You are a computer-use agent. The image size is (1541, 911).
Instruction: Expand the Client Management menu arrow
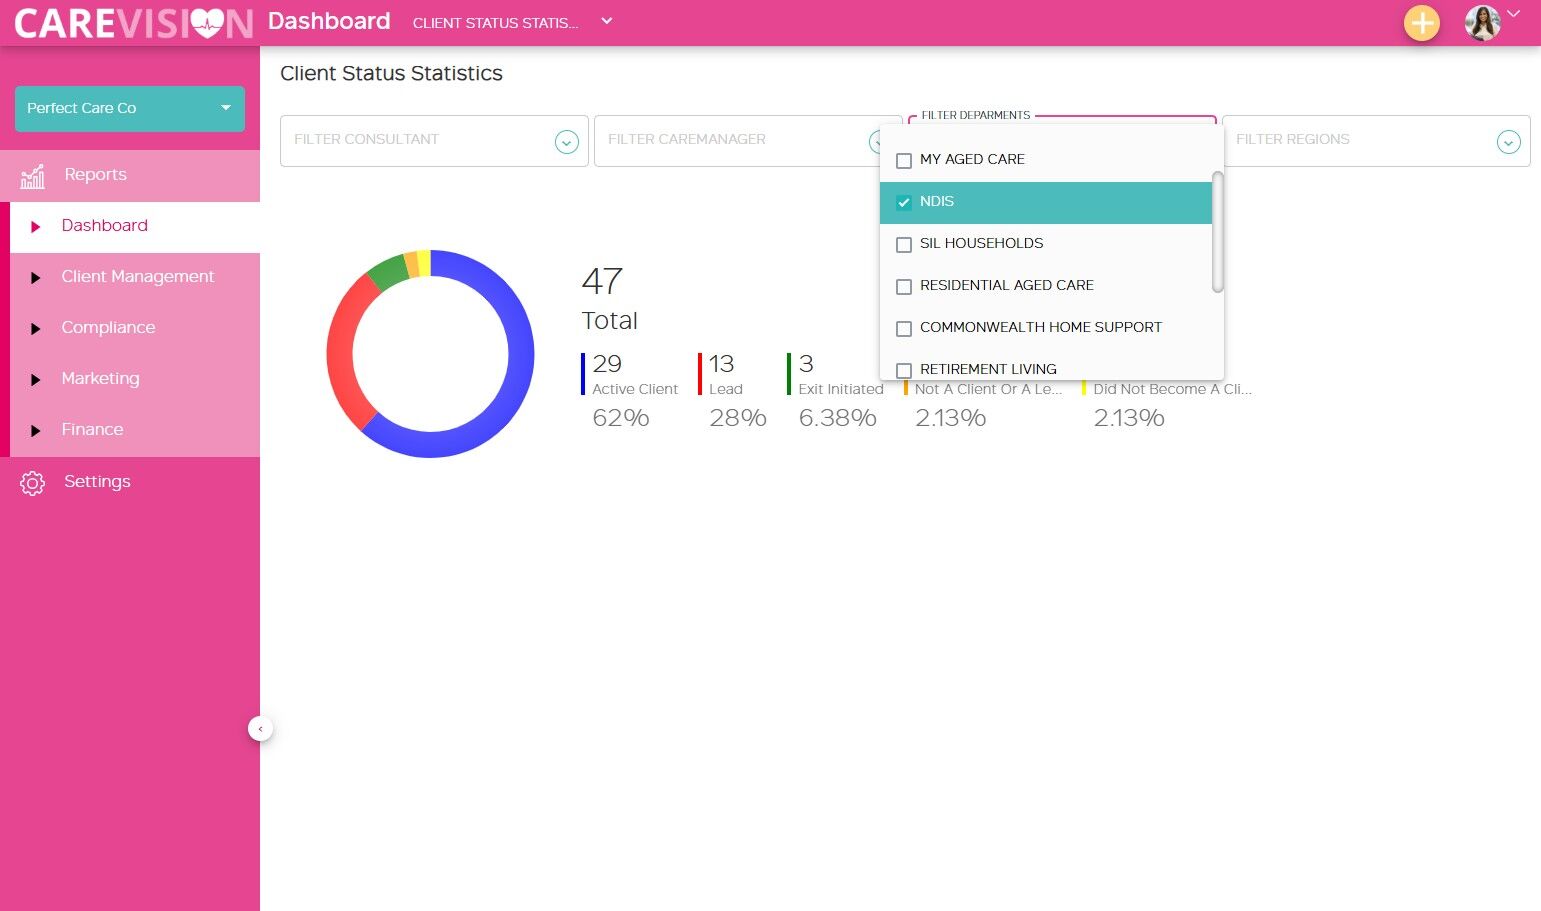coord(35,278)
